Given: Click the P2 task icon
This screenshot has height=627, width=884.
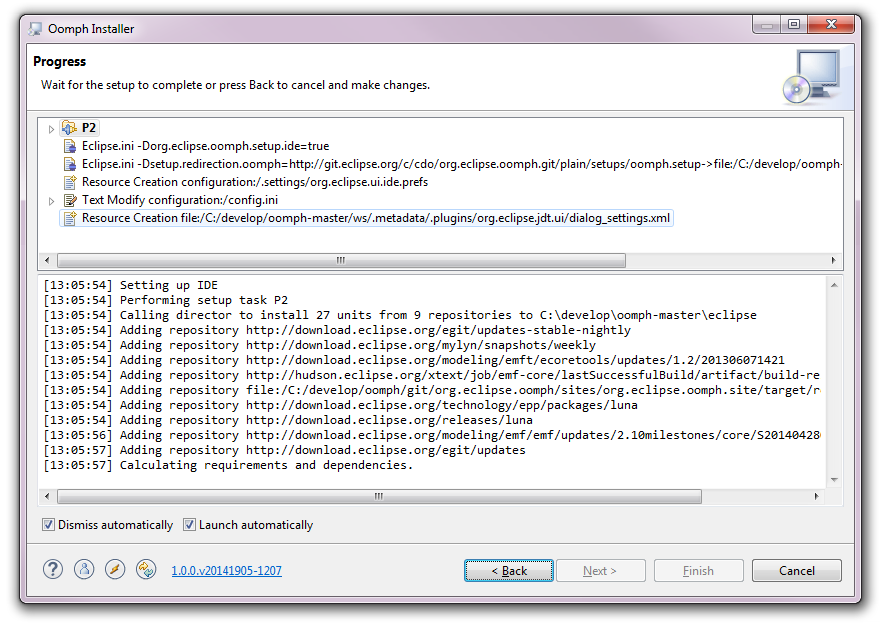Looking at the screenshot, I should (x=69, y=128).
